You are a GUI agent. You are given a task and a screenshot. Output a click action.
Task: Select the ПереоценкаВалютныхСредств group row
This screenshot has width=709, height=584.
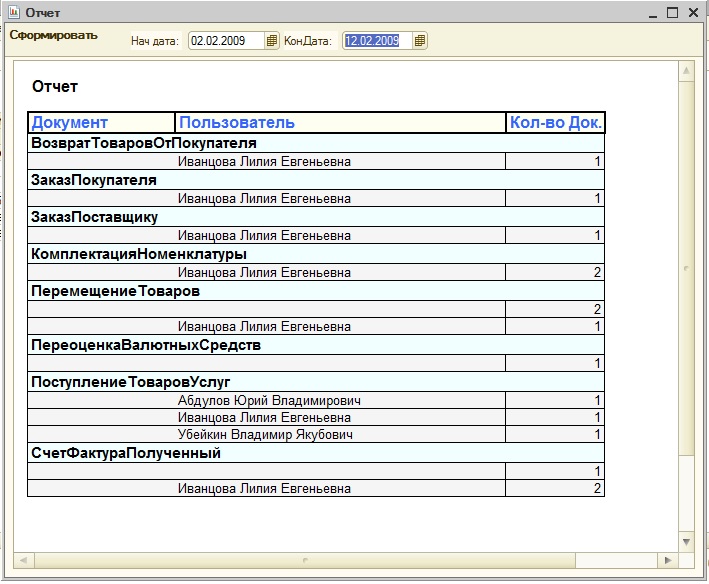click(x=316, y=345)
